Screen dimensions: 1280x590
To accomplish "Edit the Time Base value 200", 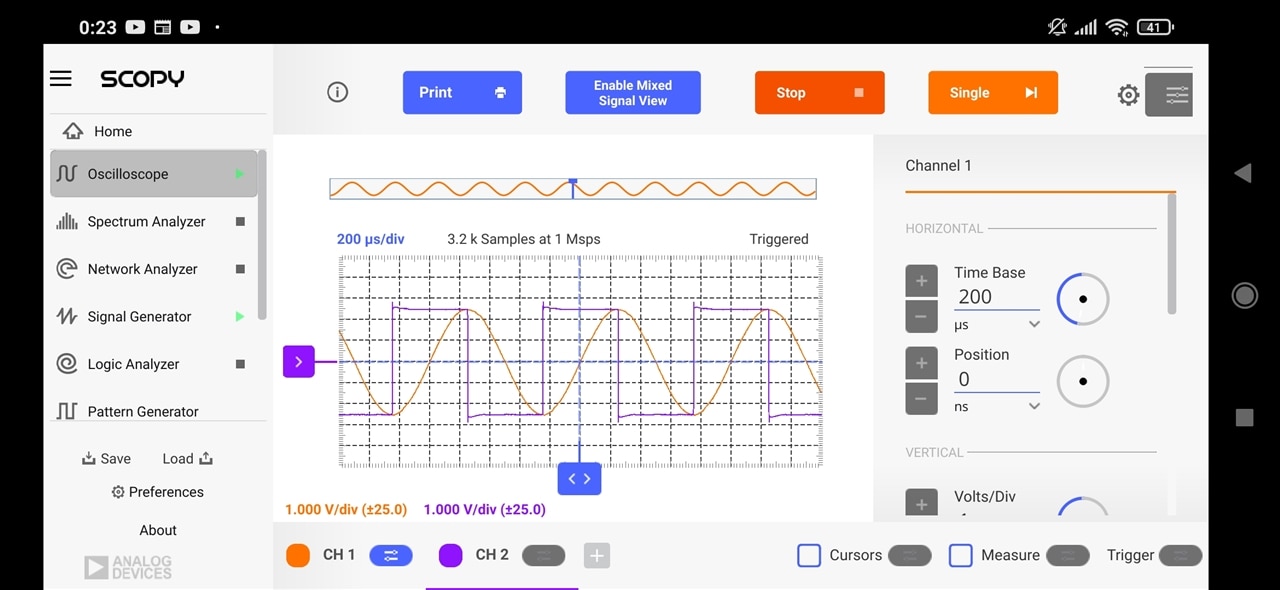I will click(x=996, y=297).
